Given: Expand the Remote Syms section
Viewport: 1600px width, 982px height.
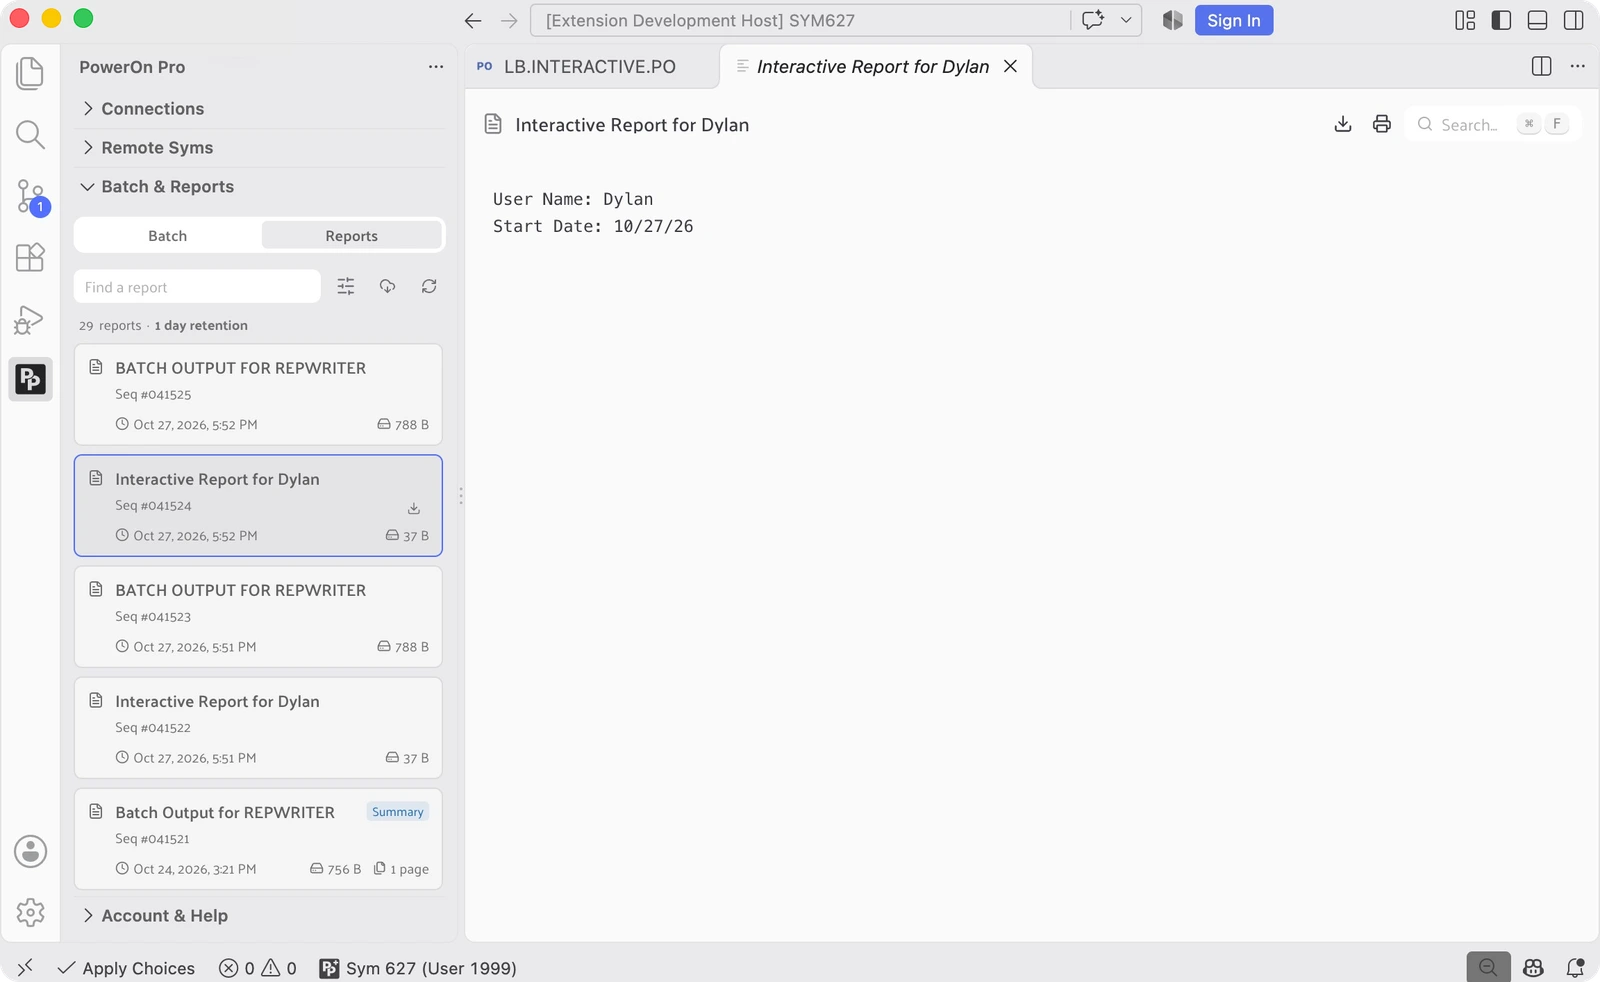Looking at the screenshot, I should [x=260, y=147].
